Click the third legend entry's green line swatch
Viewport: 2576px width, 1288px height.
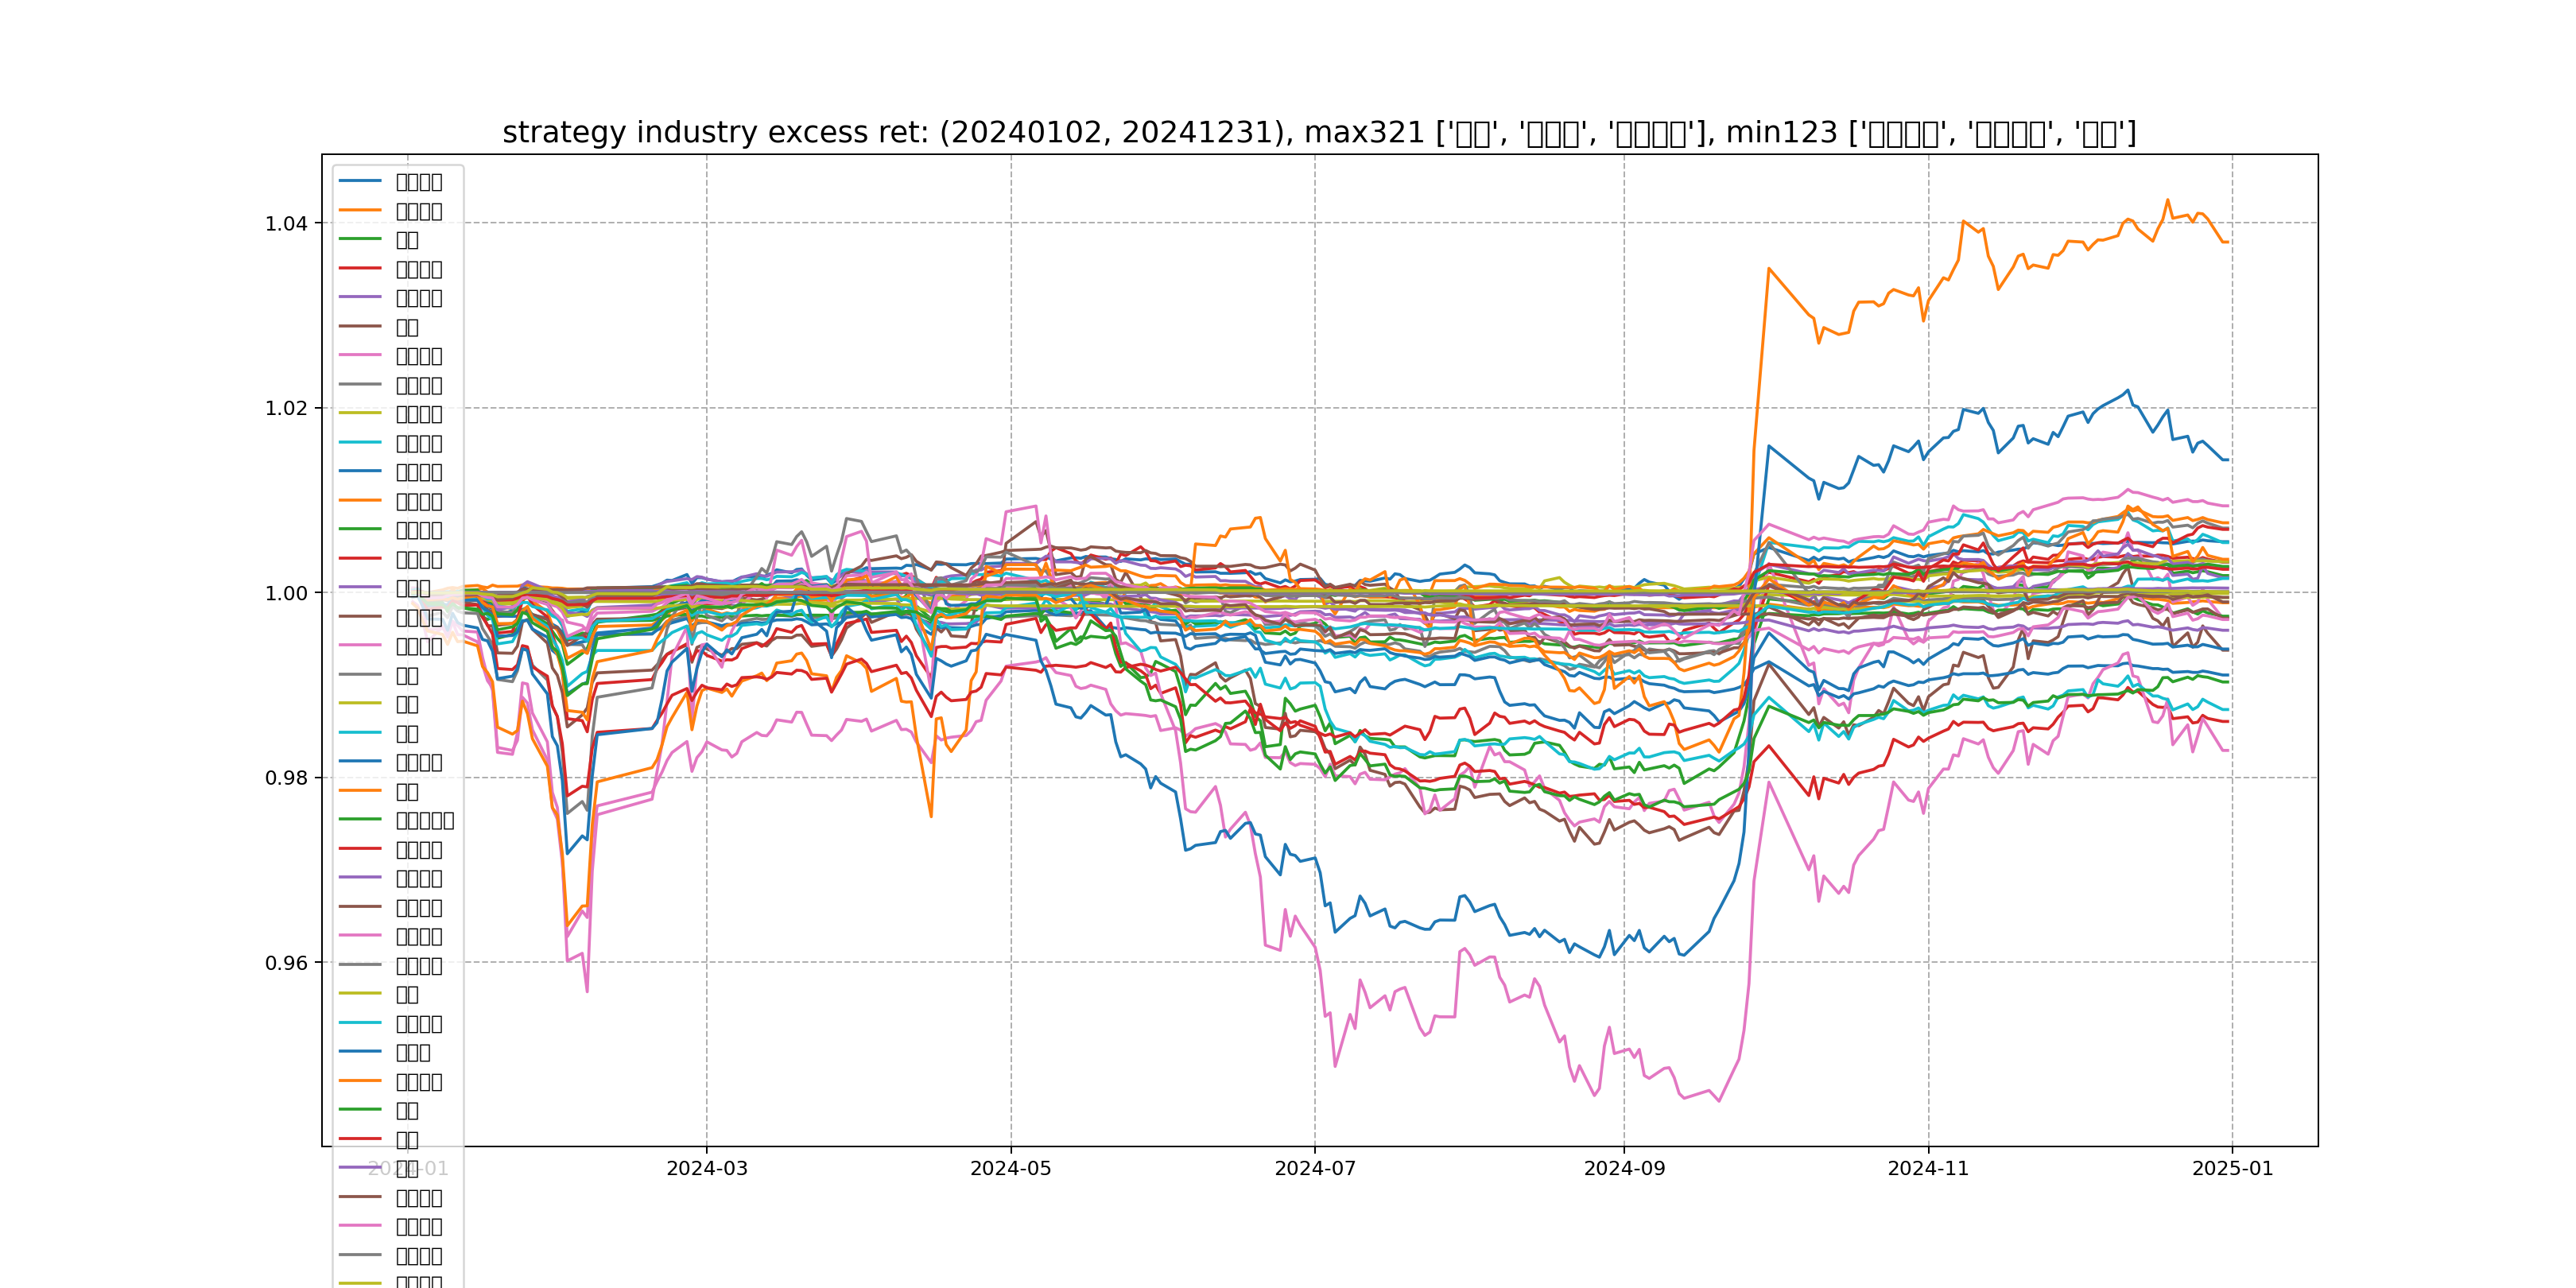click(x=360, y=239)
